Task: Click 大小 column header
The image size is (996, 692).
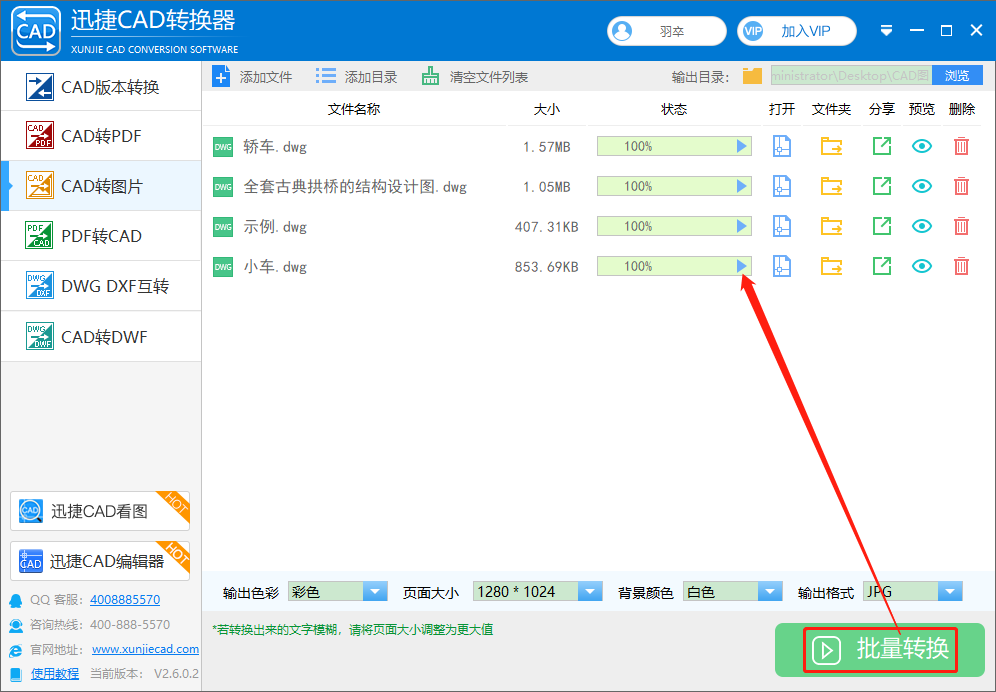Action: tap(546, 109)
